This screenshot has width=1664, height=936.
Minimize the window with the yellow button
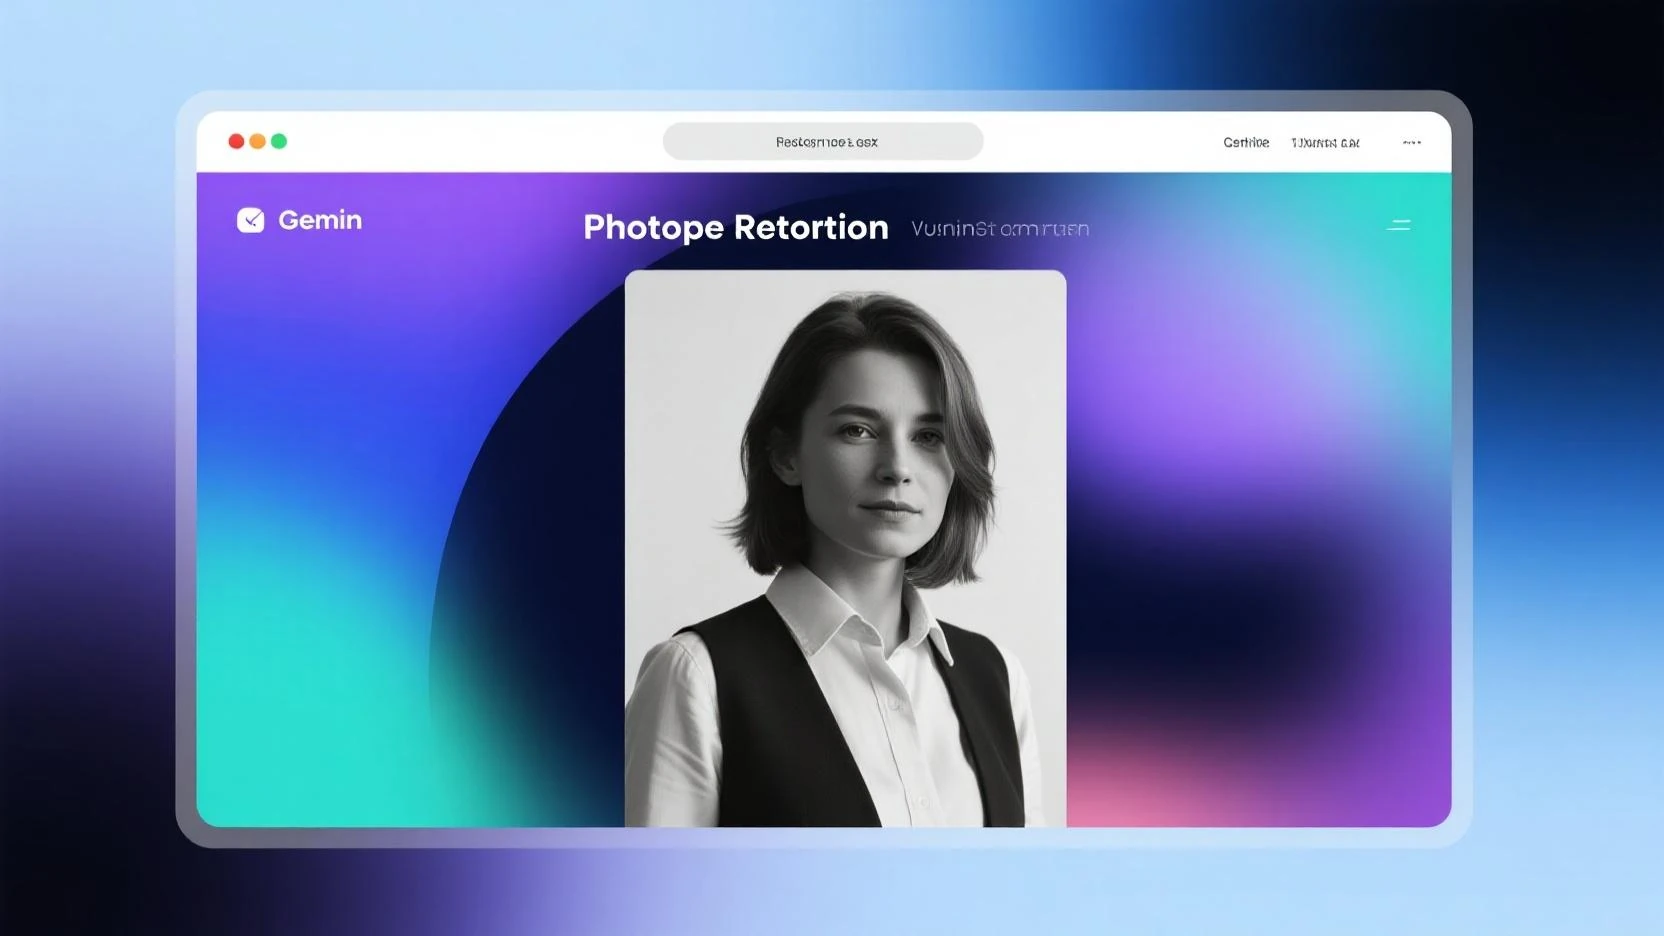click(x=257, y=141)
